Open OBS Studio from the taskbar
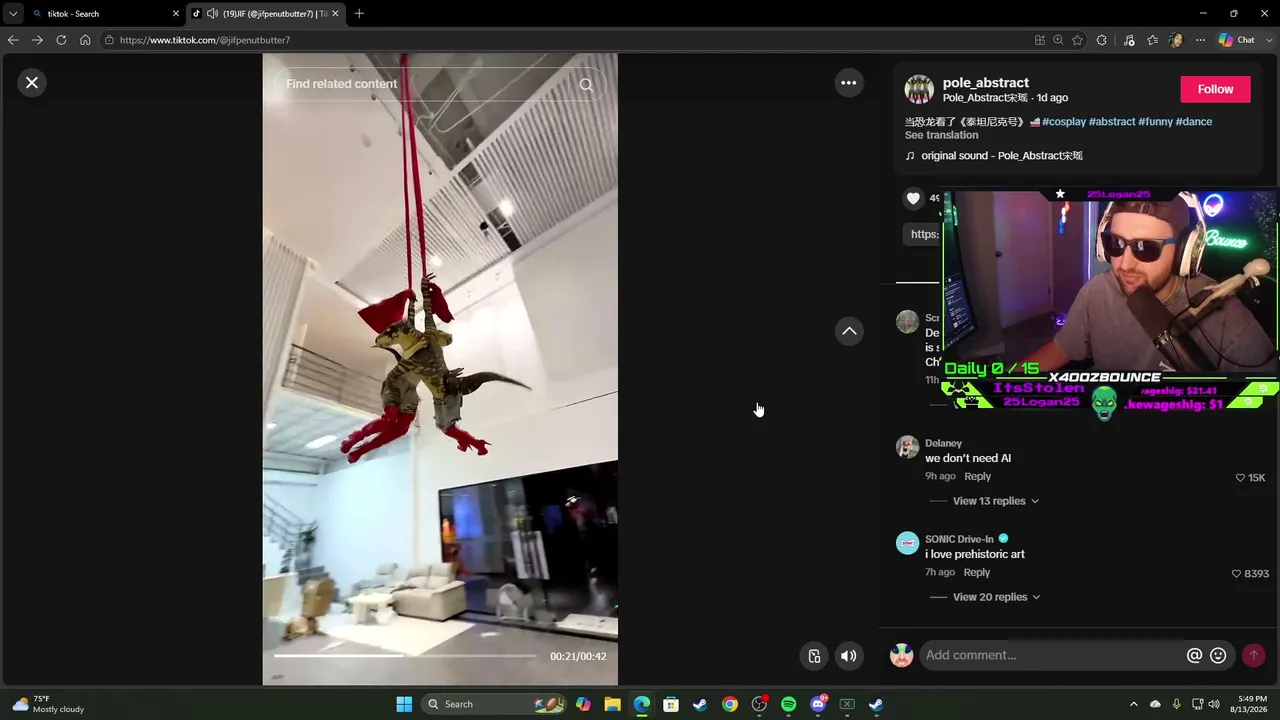This screenshot has height=720, width=1280. (759, 704)
